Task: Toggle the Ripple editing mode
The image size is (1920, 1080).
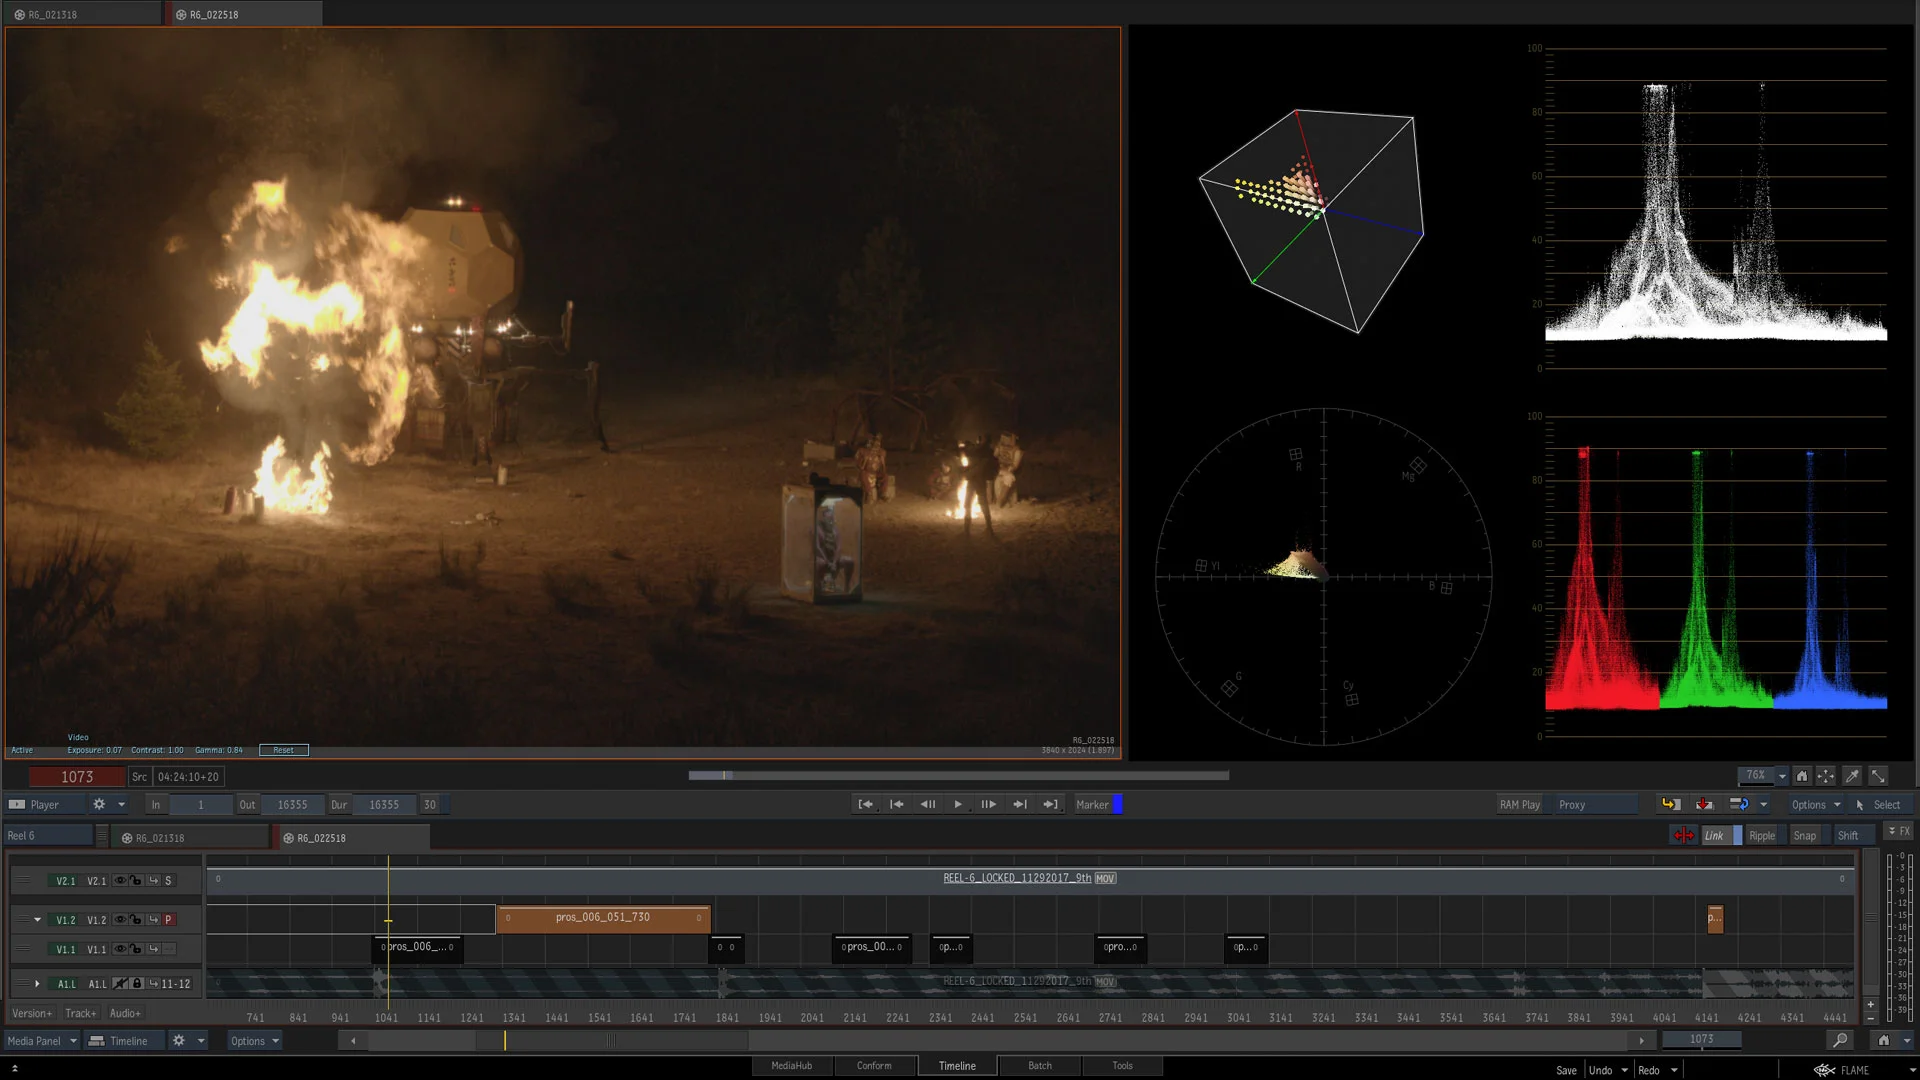Action: pyautogui.click(x=1762, y=836)
